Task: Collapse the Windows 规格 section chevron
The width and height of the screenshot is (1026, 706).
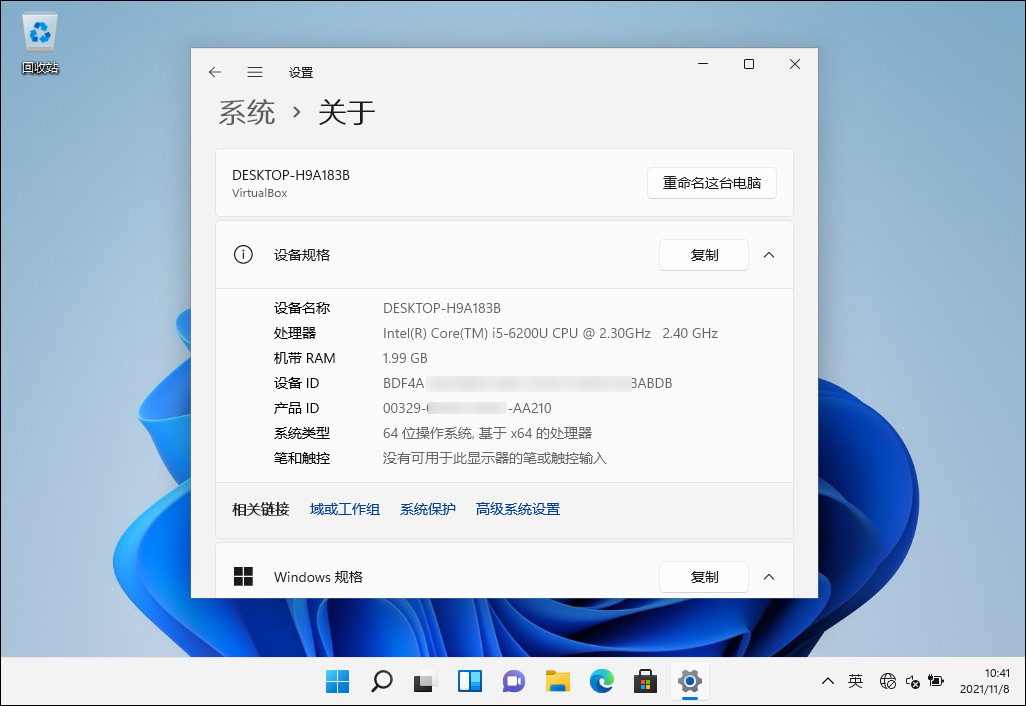Action: coord(769,577)
